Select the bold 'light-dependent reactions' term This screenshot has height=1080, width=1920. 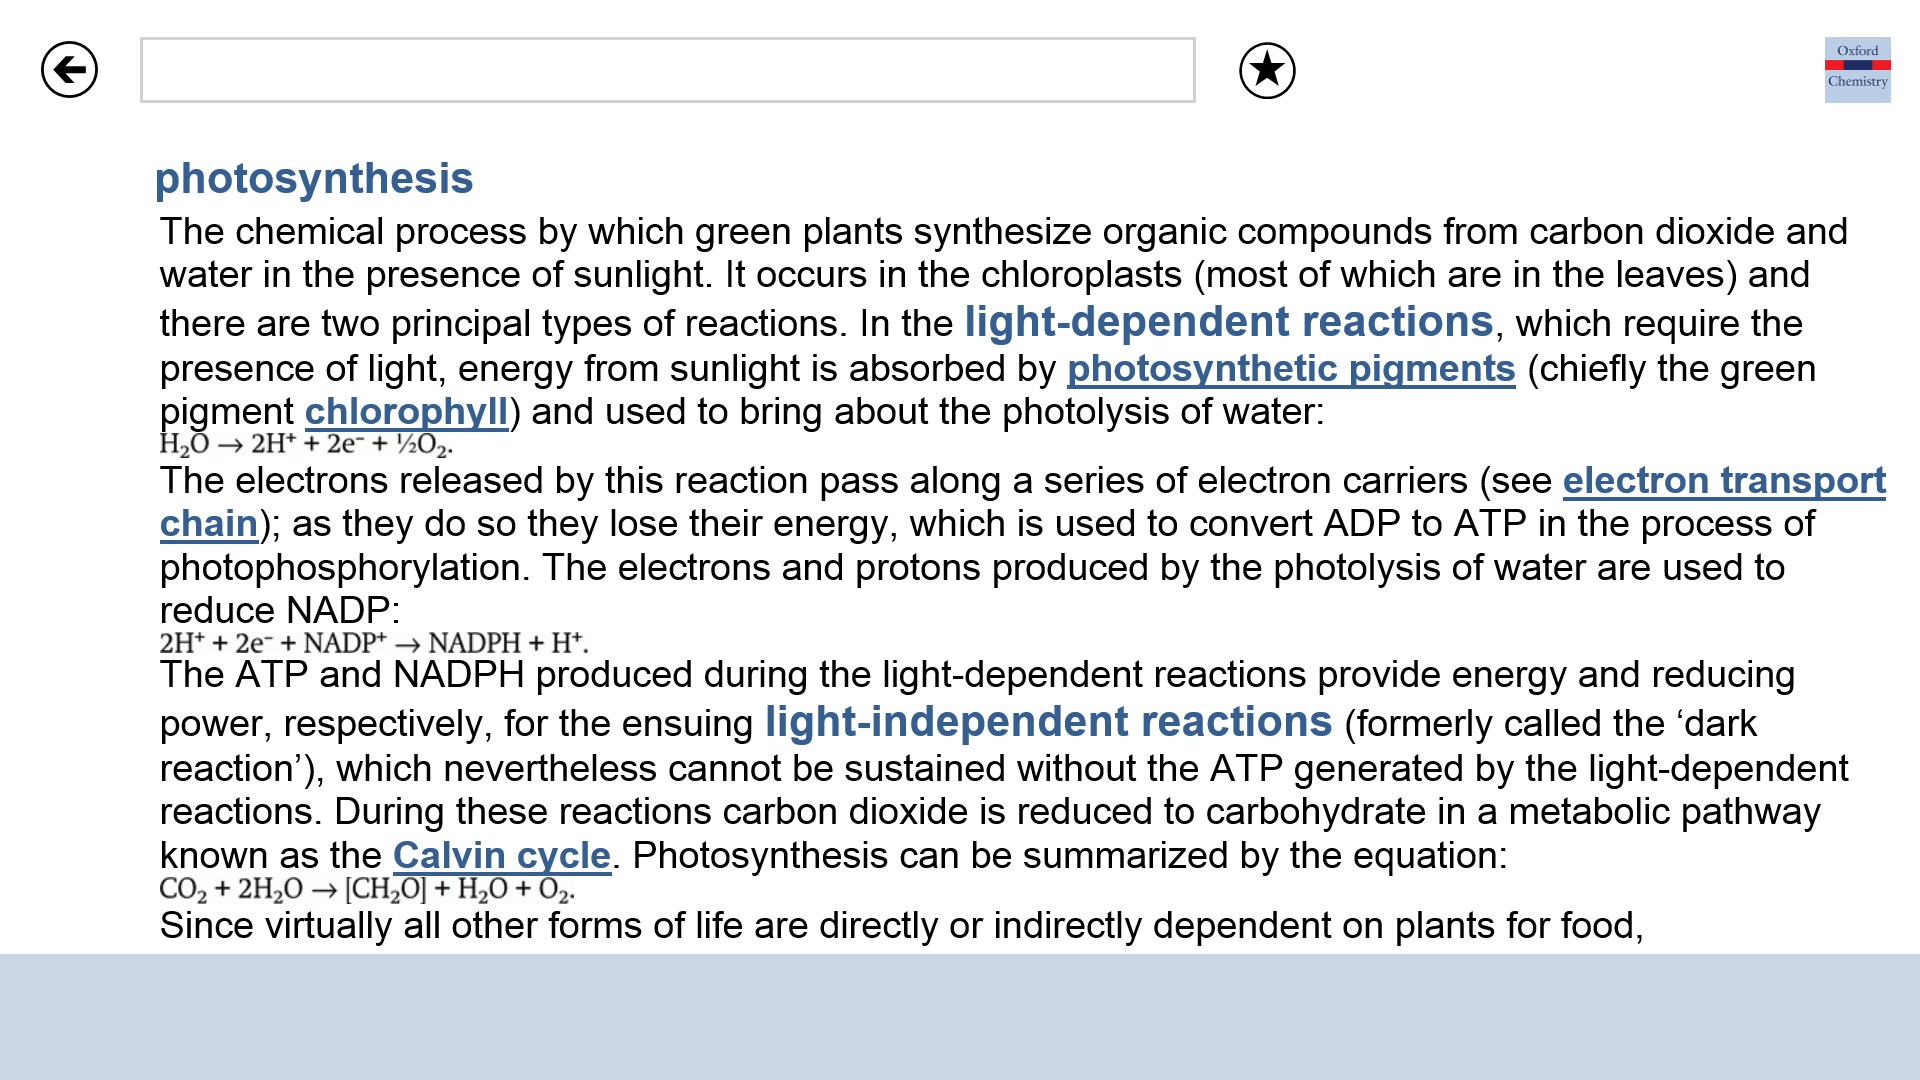pos(1228,322)
